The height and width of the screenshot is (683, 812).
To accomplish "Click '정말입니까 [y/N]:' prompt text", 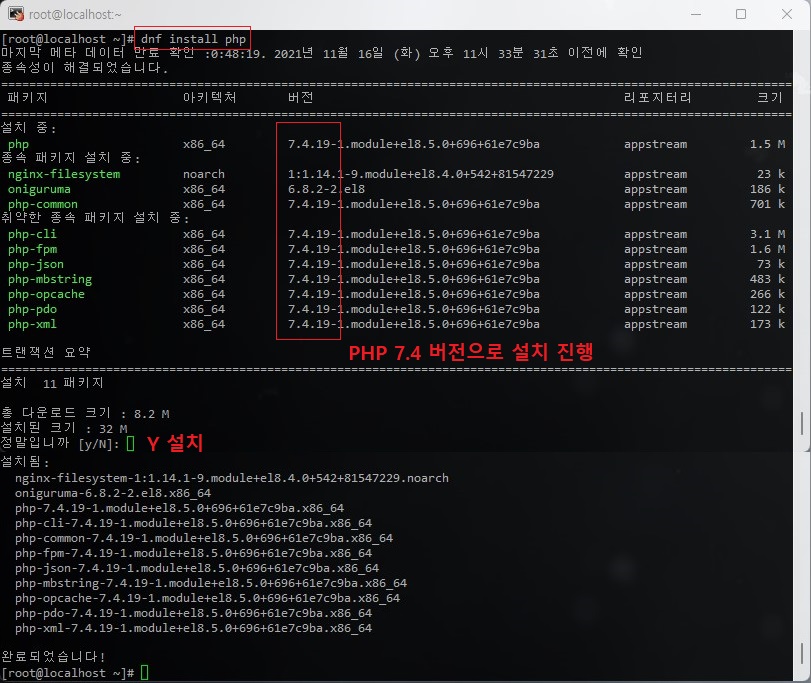I will [x=60, y=444].
